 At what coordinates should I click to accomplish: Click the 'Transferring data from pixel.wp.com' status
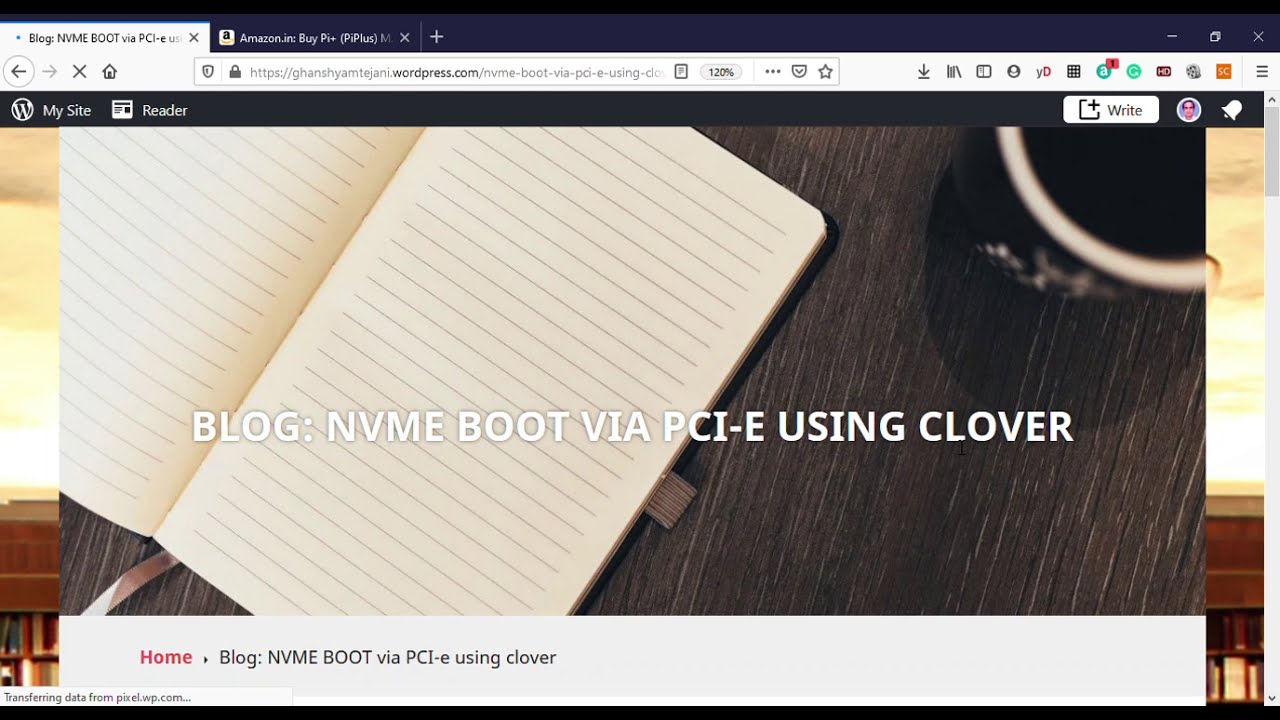[97, 697]
